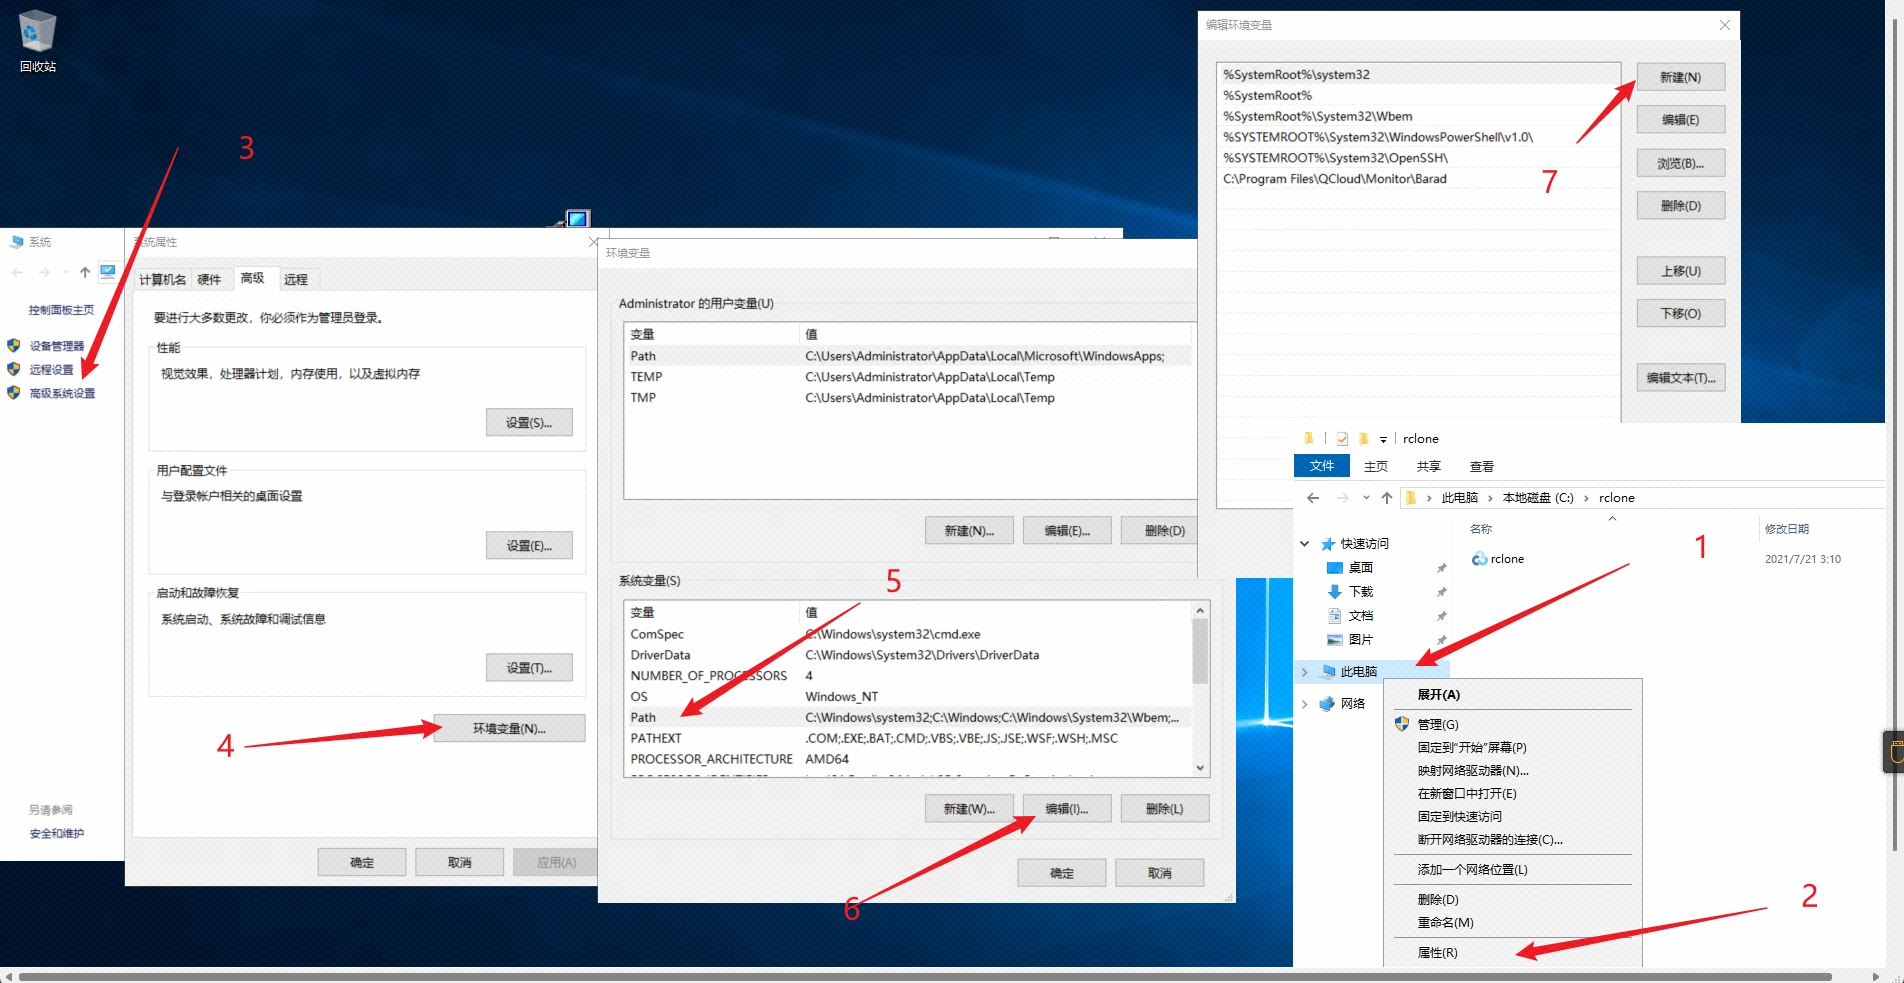Open the 安全和维护 link

click(57, 833)
